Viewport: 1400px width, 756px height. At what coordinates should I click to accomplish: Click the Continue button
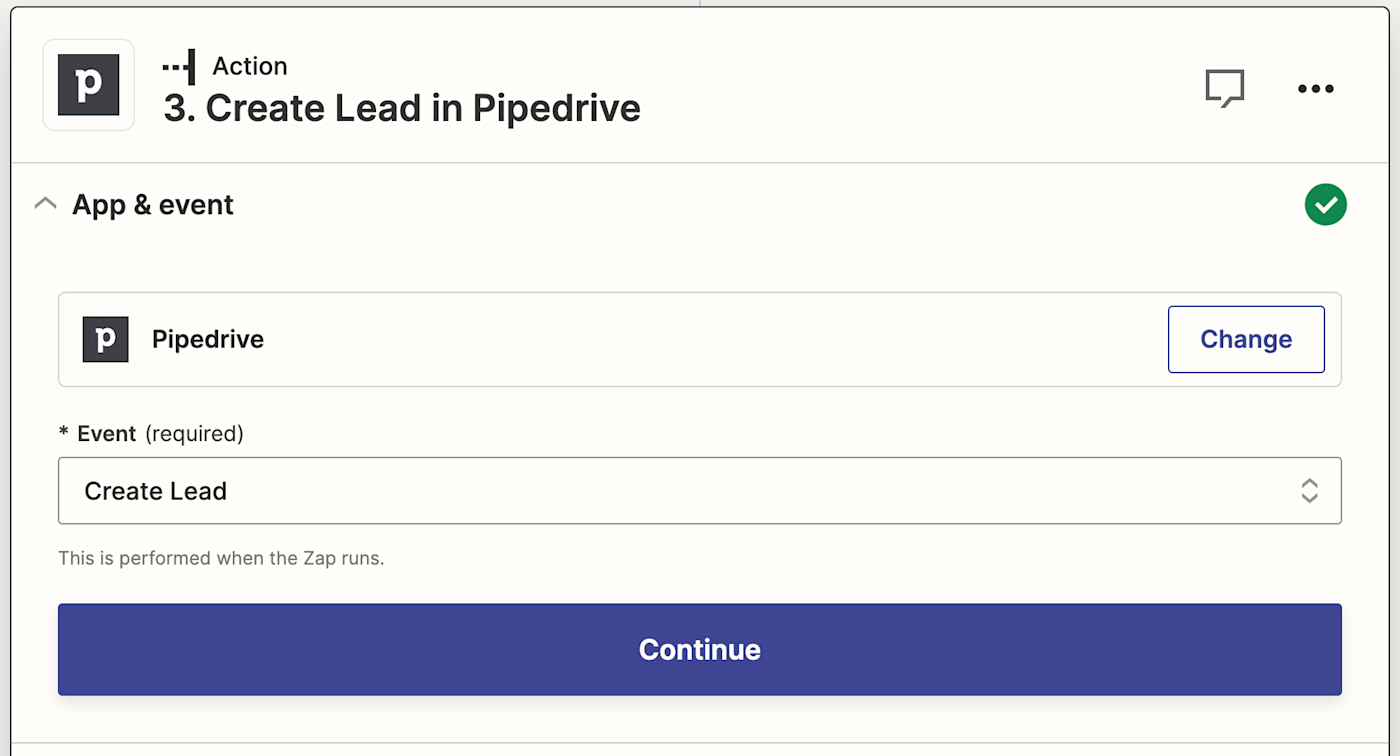coord(699,649)
